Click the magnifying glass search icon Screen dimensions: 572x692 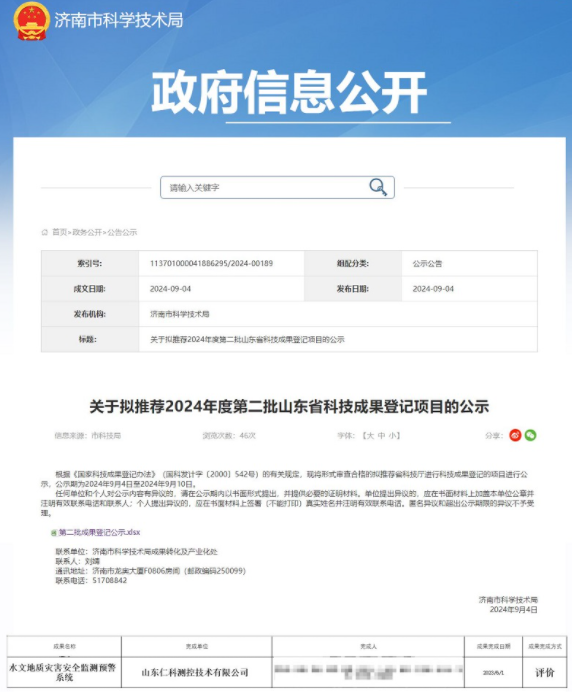[378, 187]
